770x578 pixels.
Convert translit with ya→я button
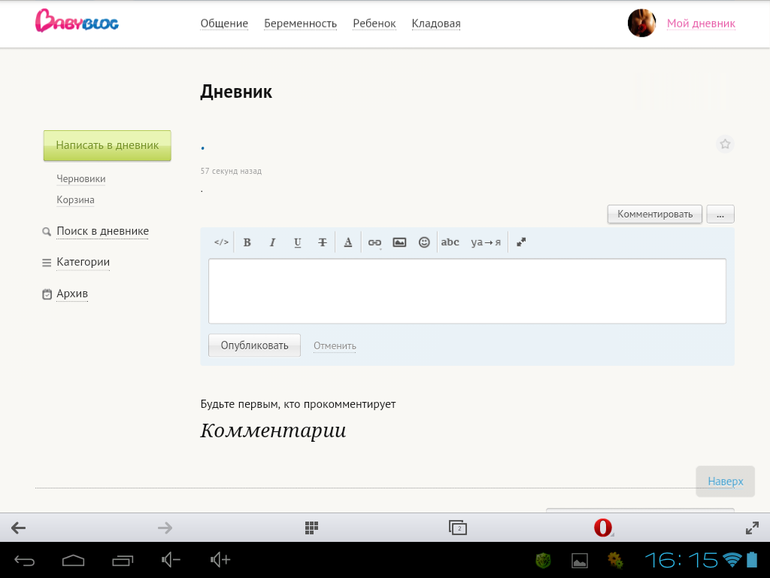coord(486,242)
